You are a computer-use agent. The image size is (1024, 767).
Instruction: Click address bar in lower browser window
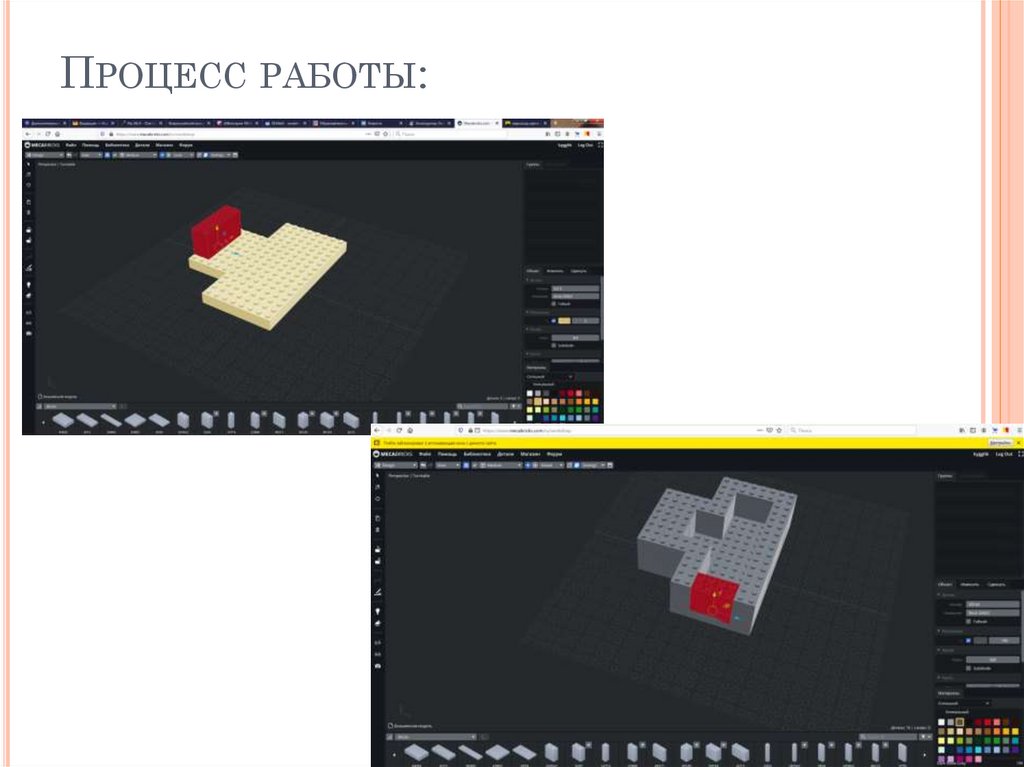[620, 431]
